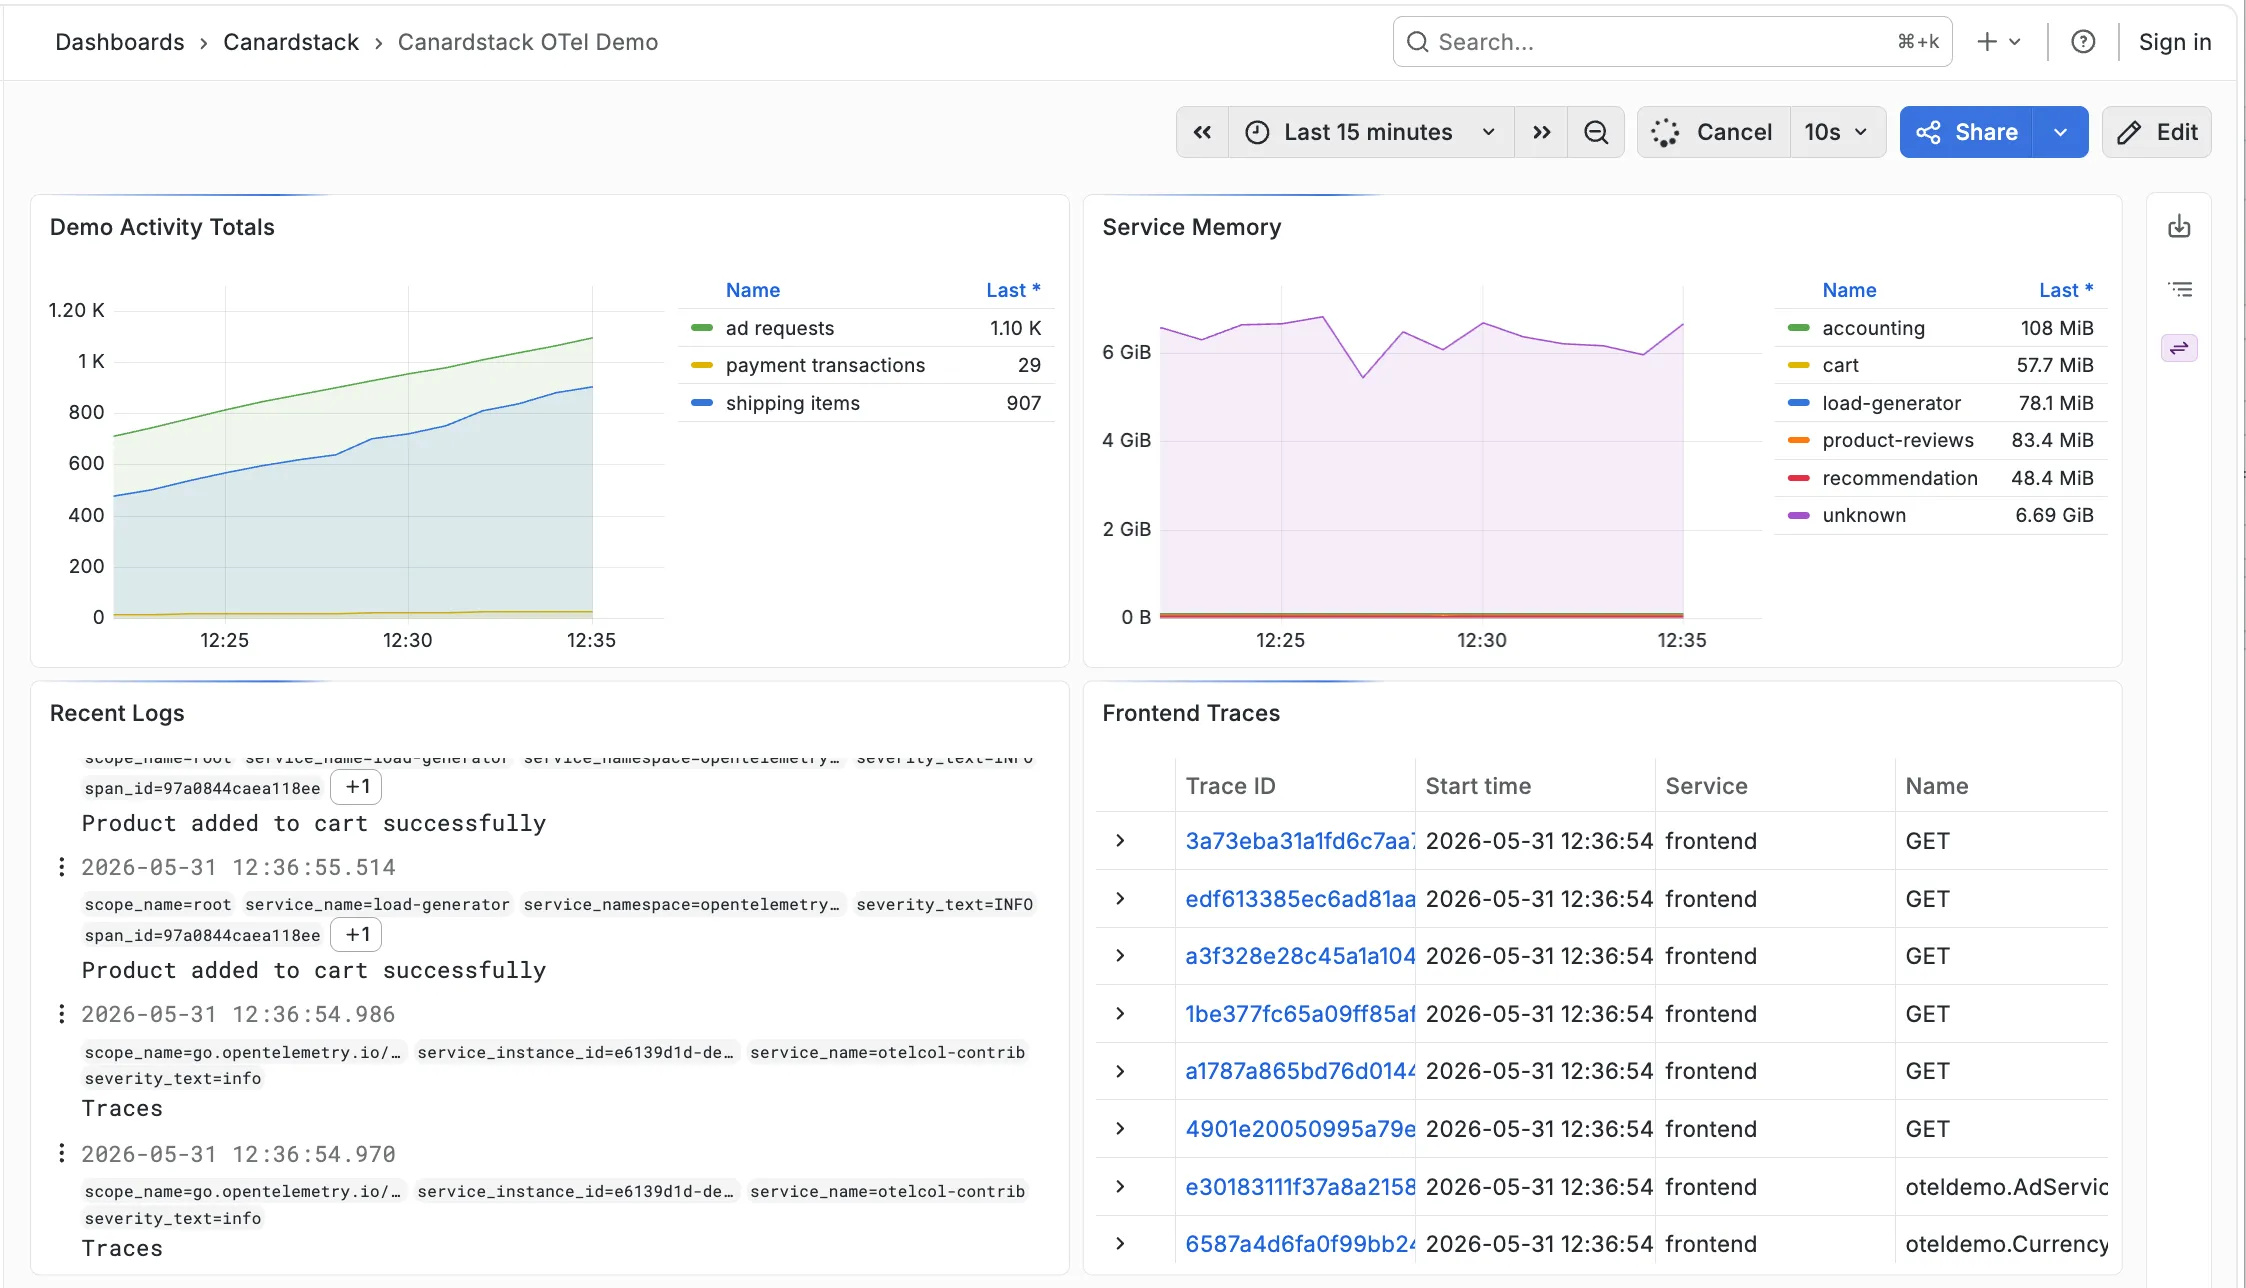Viewport: 2246px width, 1288px height.
Task: Click Start time column header
Action: click(x=1478, y=786)
